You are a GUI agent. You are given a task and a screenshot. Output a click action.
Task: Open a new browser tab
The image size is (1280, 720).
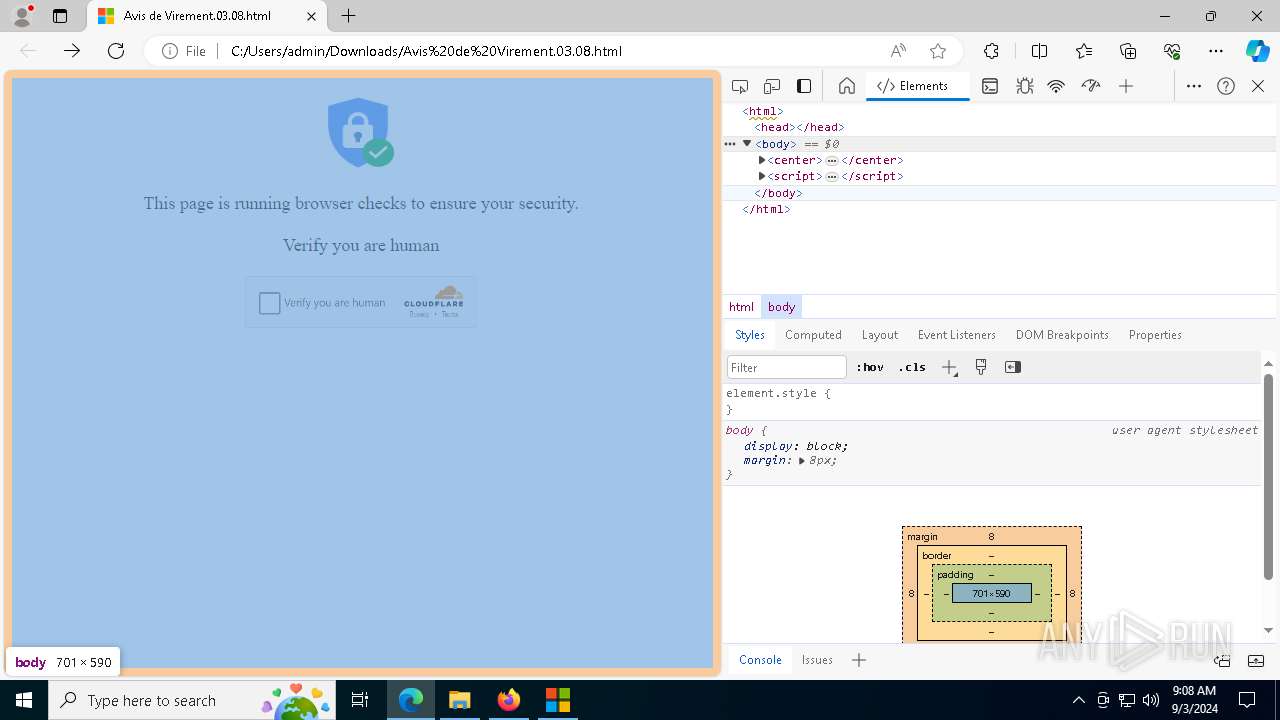point(348,16)
